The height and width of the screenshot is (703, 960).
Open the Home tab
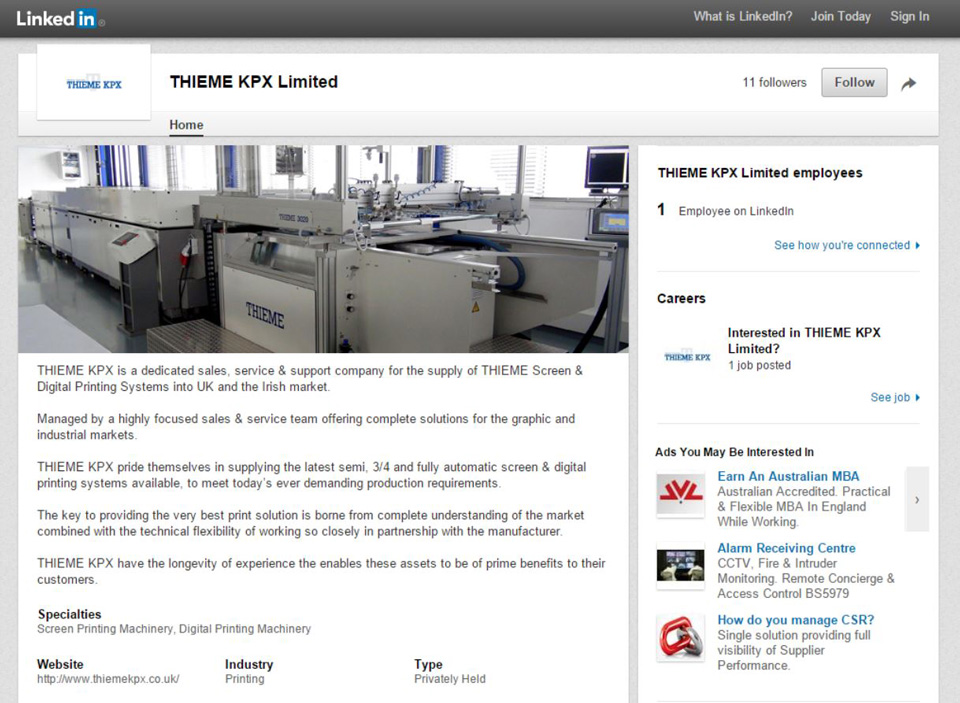pos(186,125)
